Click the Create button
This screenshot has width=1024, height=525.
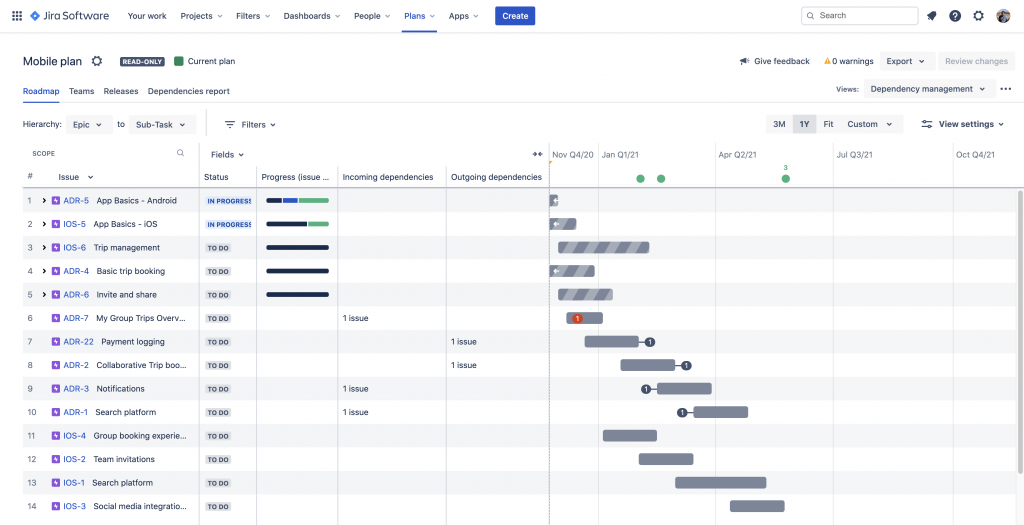coord(515,16)
